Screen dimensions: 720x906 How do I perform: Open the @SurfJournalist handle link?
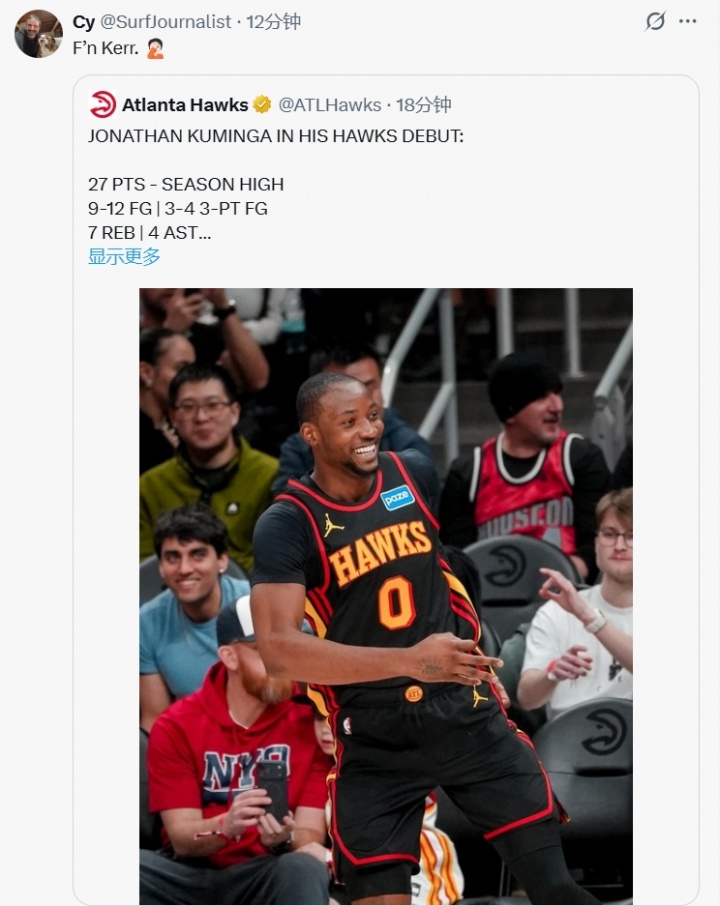tap(165, 21)
